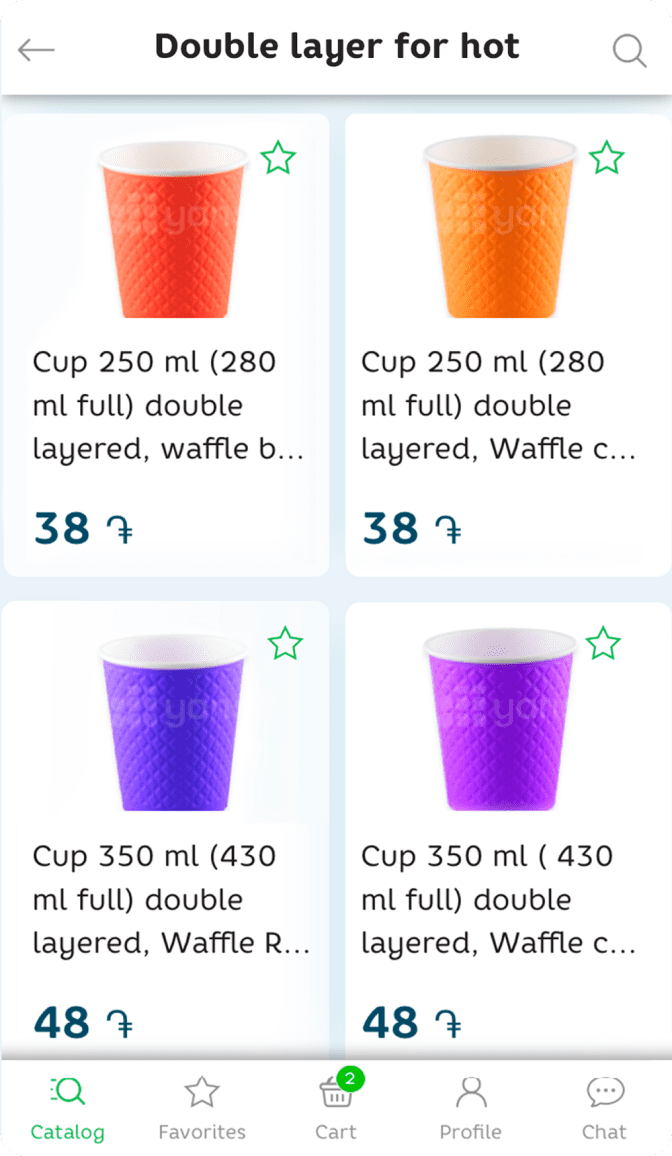Open "Cup 250 ml... waffle b..." product title
The image size is (672, 1156).
[x=167, y=405]
